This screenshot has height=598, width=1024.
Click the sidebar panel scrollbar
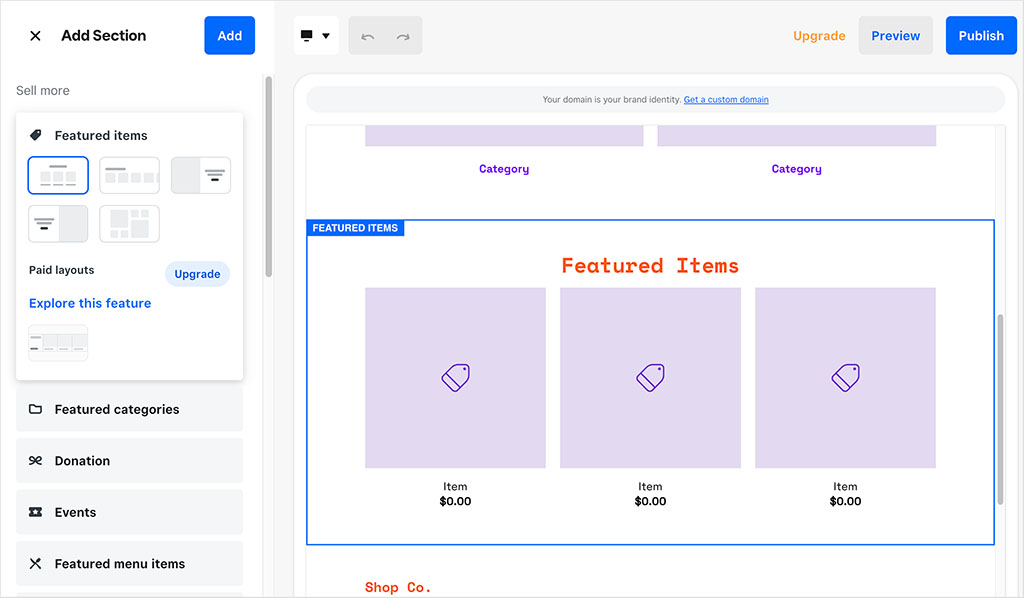tap(268, 176)
